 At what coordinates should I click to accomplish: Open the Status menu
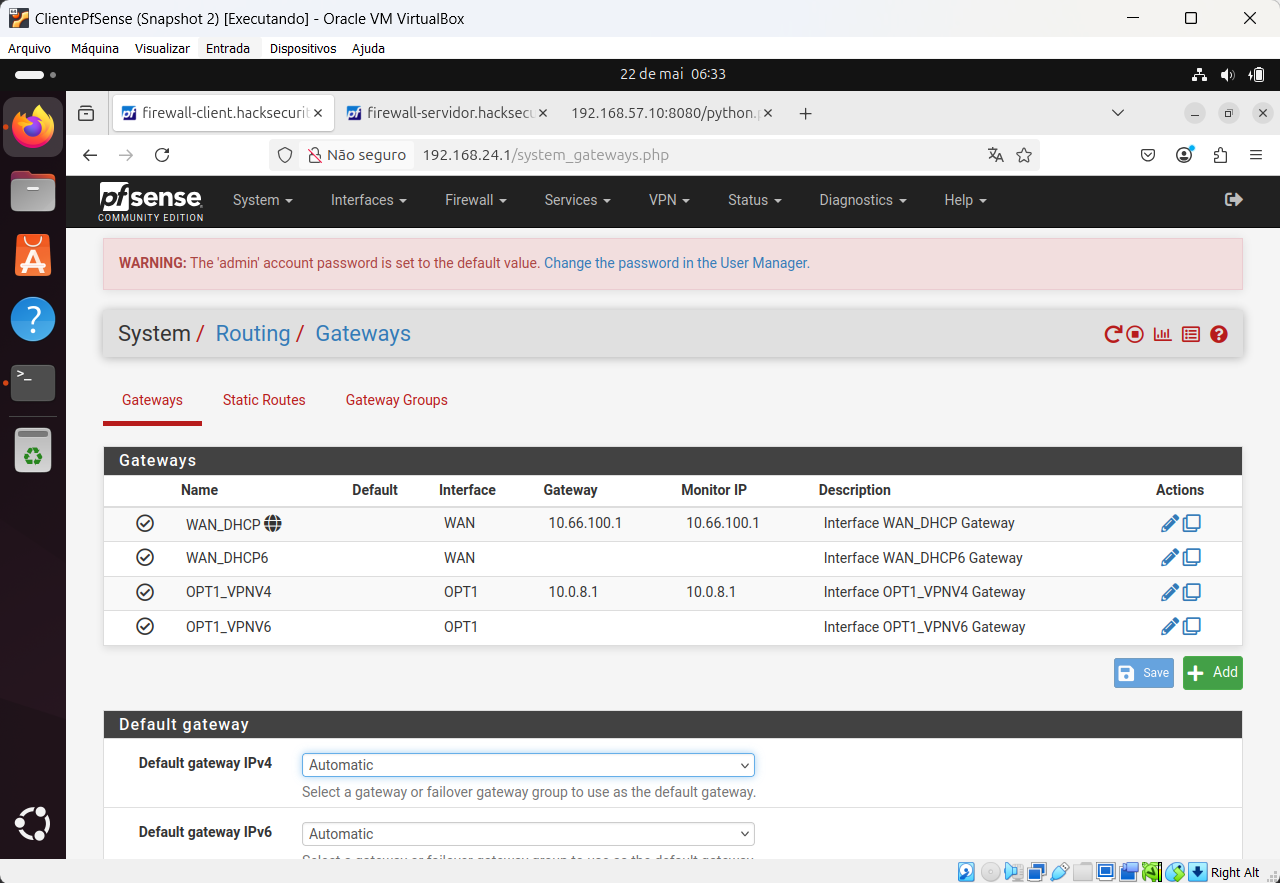[x=754, y=200]
